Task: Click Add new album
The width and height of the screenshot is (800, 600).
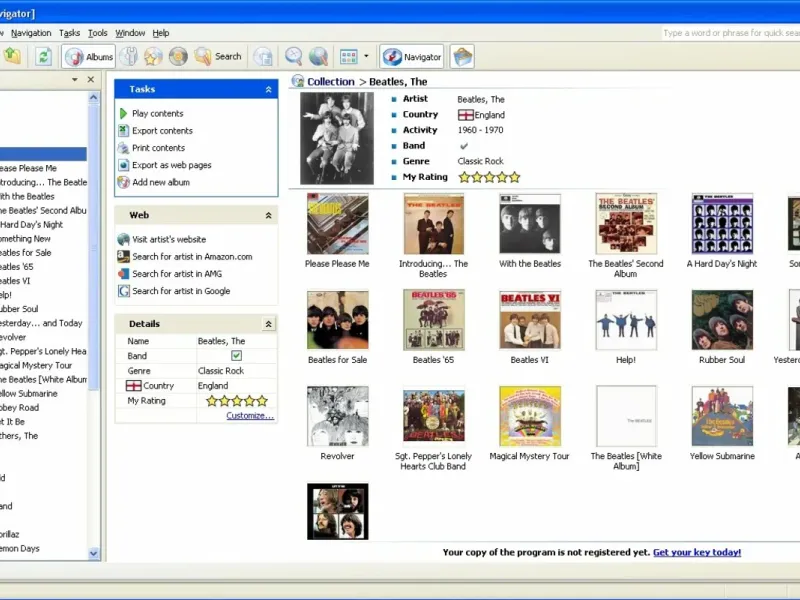Action: [x=161, y=182]
